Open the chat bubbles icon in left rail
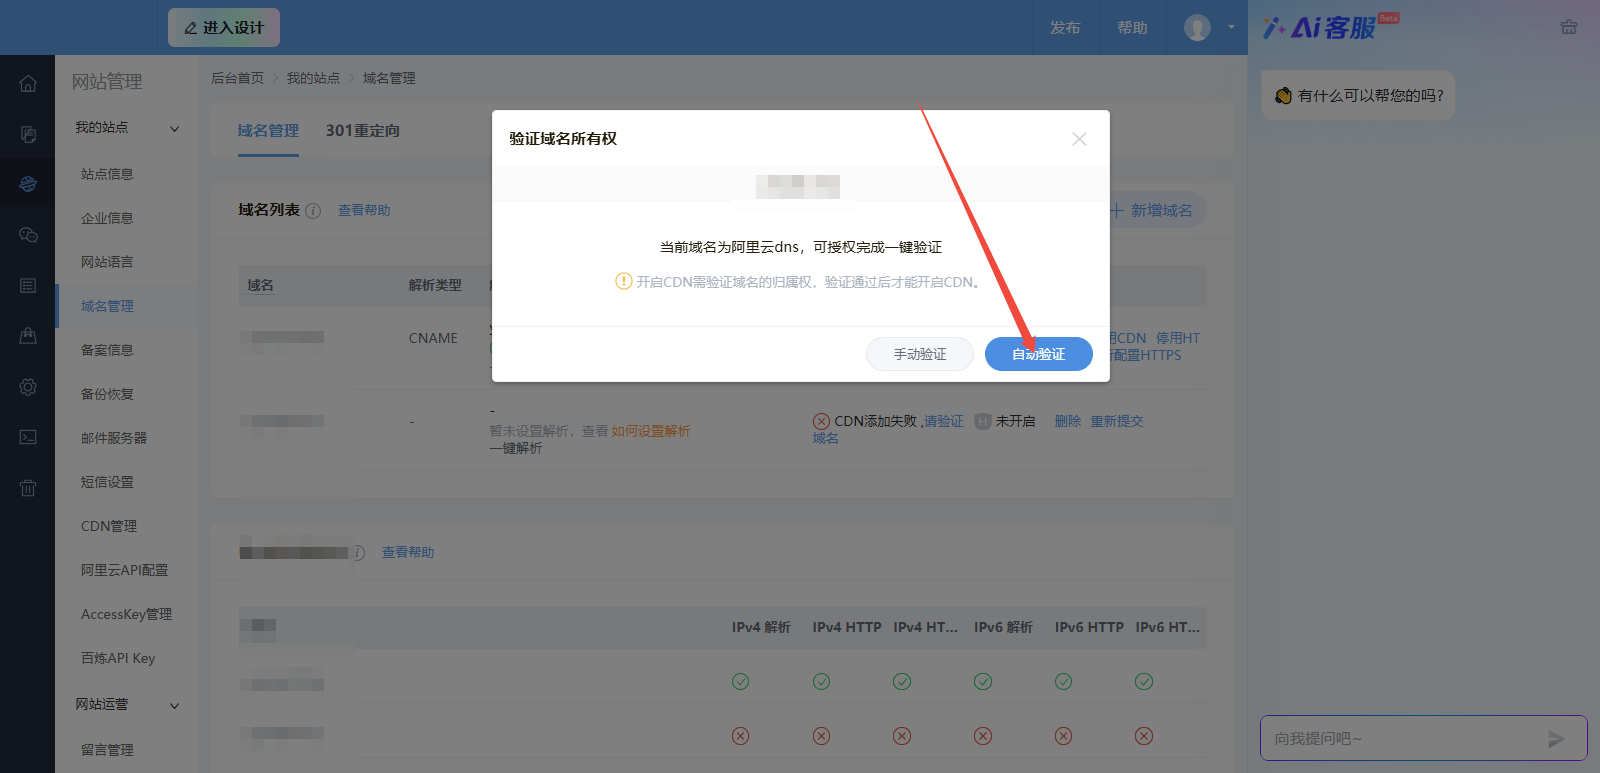Viewport: 1600px width, 773px height. click(x=28, y=235)
